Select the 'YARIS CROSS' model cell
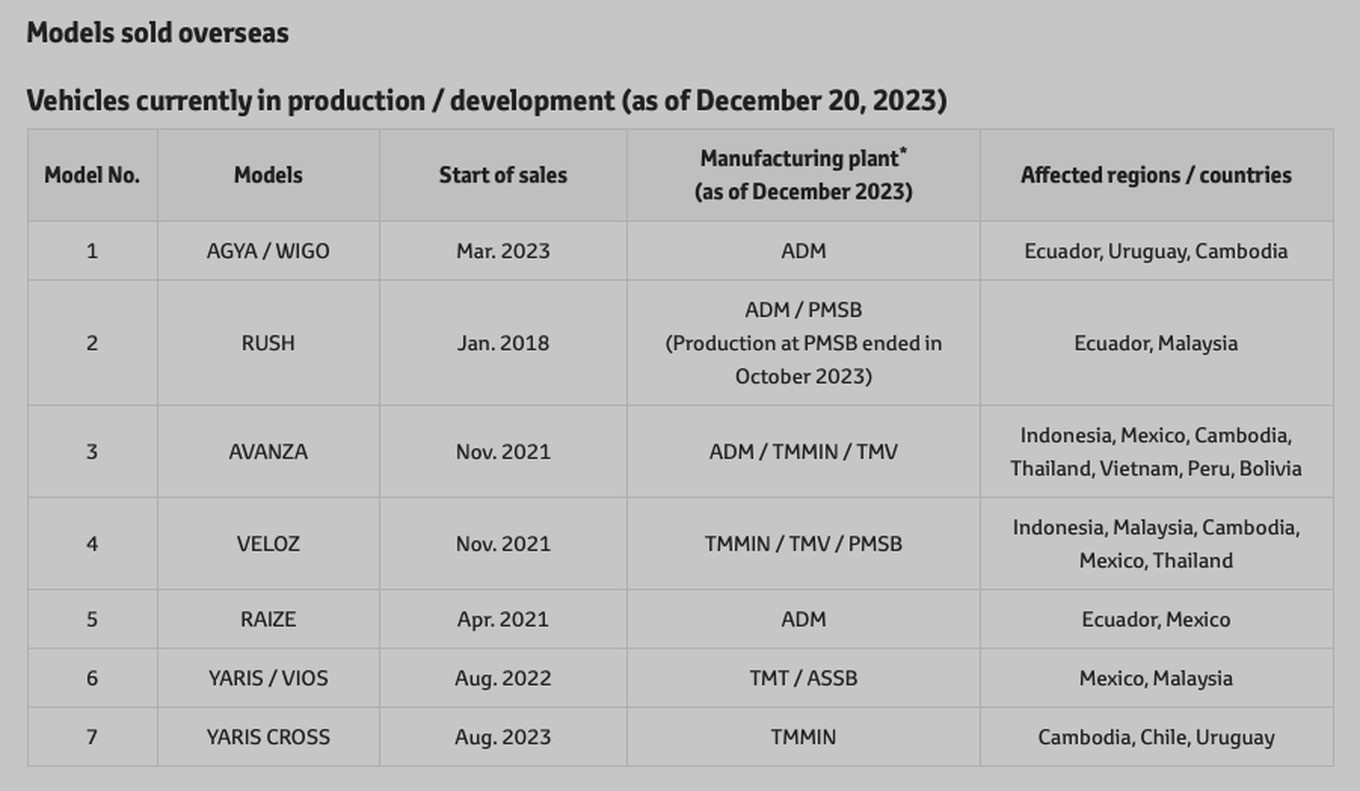The height and width of the screenshot is (791, 1360). tap(268, 737)
